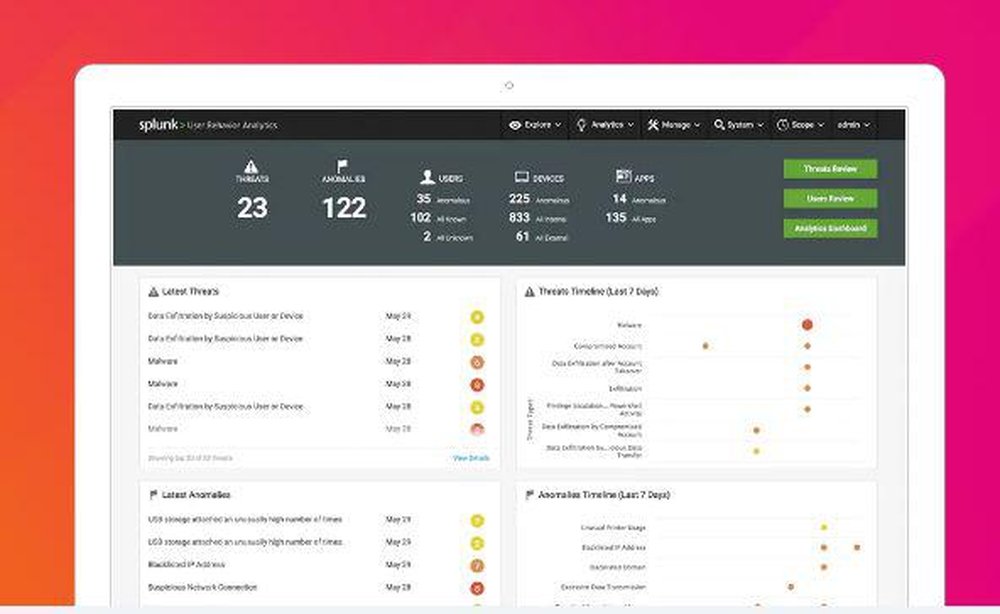Viewport: 1000px width, 614px height.
Task: Click the Splunk logo
Action: pos(158,124)
